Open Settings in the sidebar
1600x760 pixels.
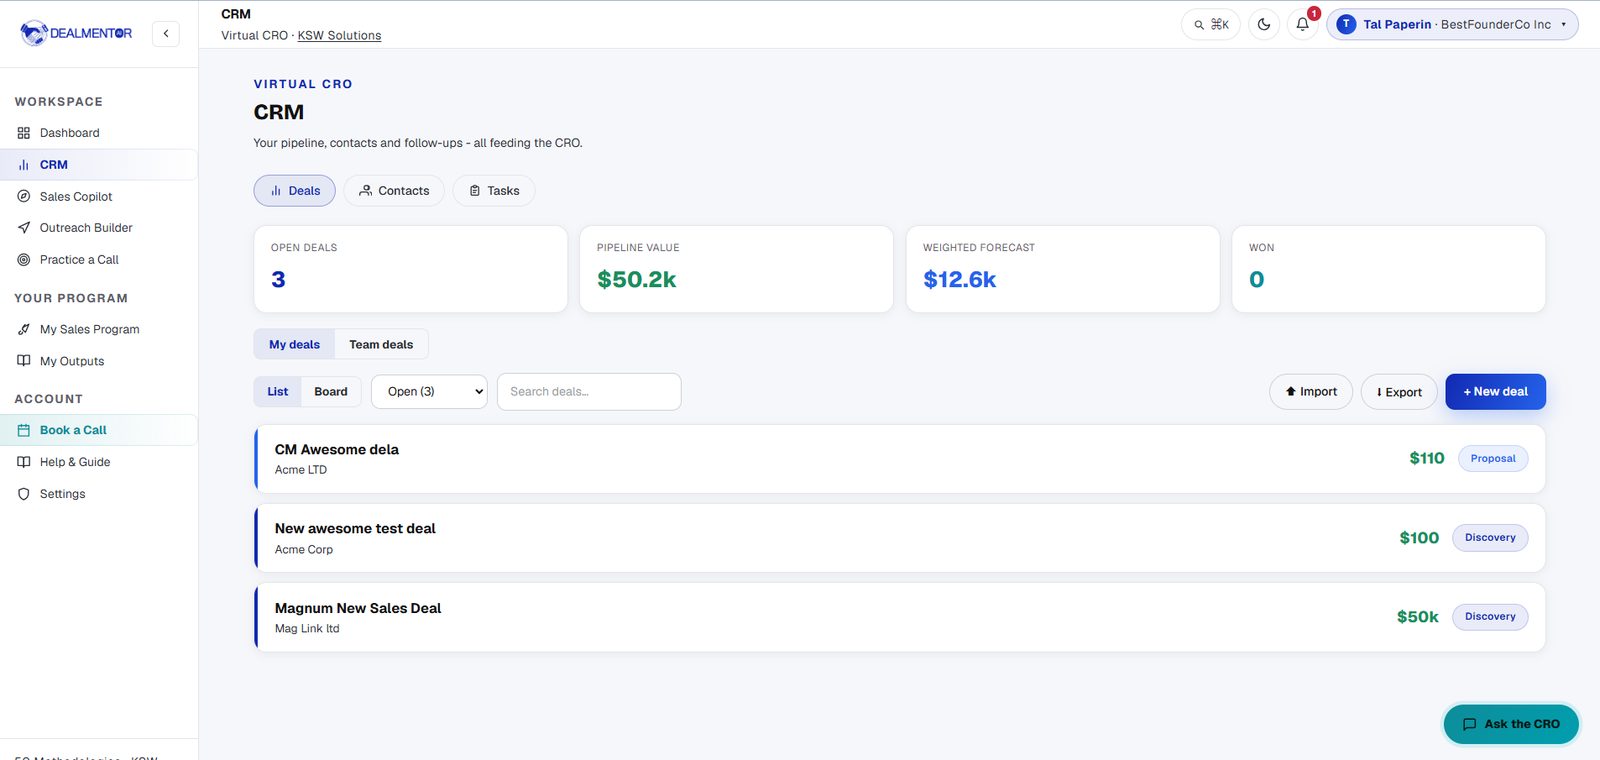click(x=98, y=494)
